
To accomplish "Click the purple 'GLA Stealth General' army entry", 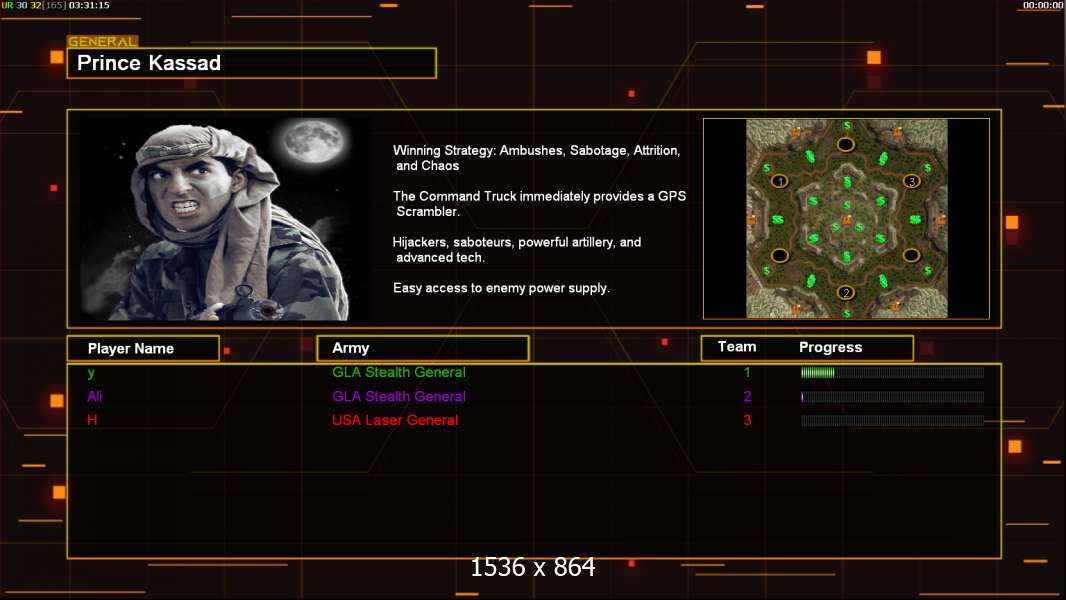I will pos(399,396).
